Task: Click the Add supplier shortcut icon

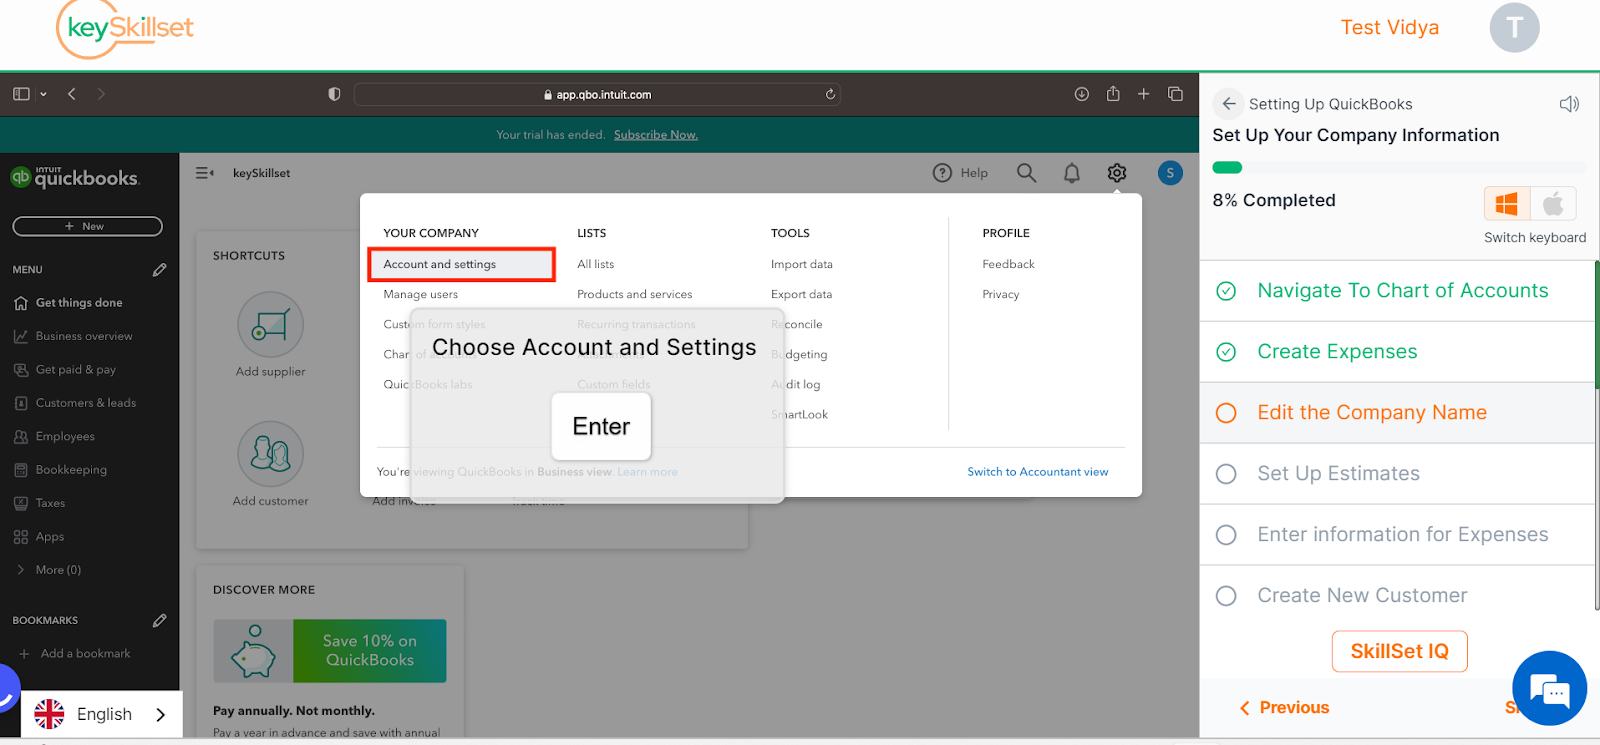Action: tap(270, 325)
